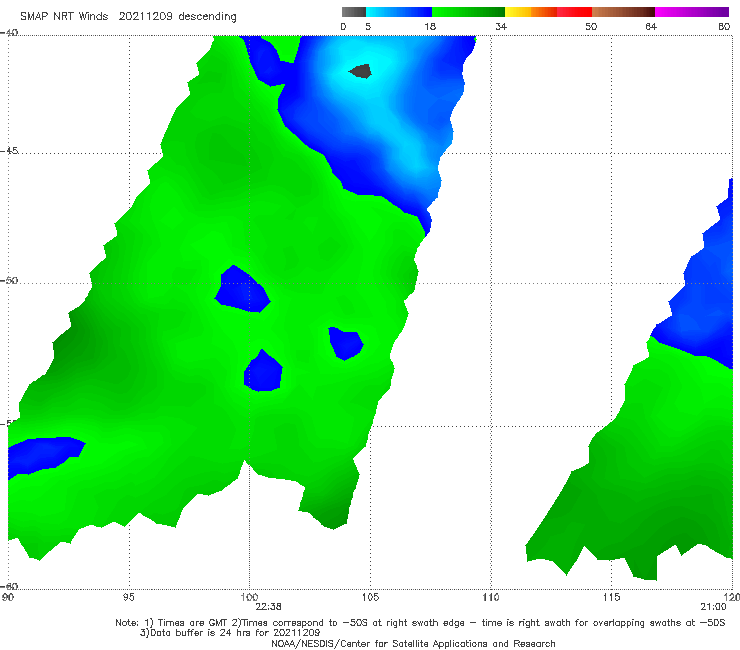Image resolution: width=740 pixels, height=650 pixels.
Task: Click the longitude label "100"
Action: click(249, 598)
